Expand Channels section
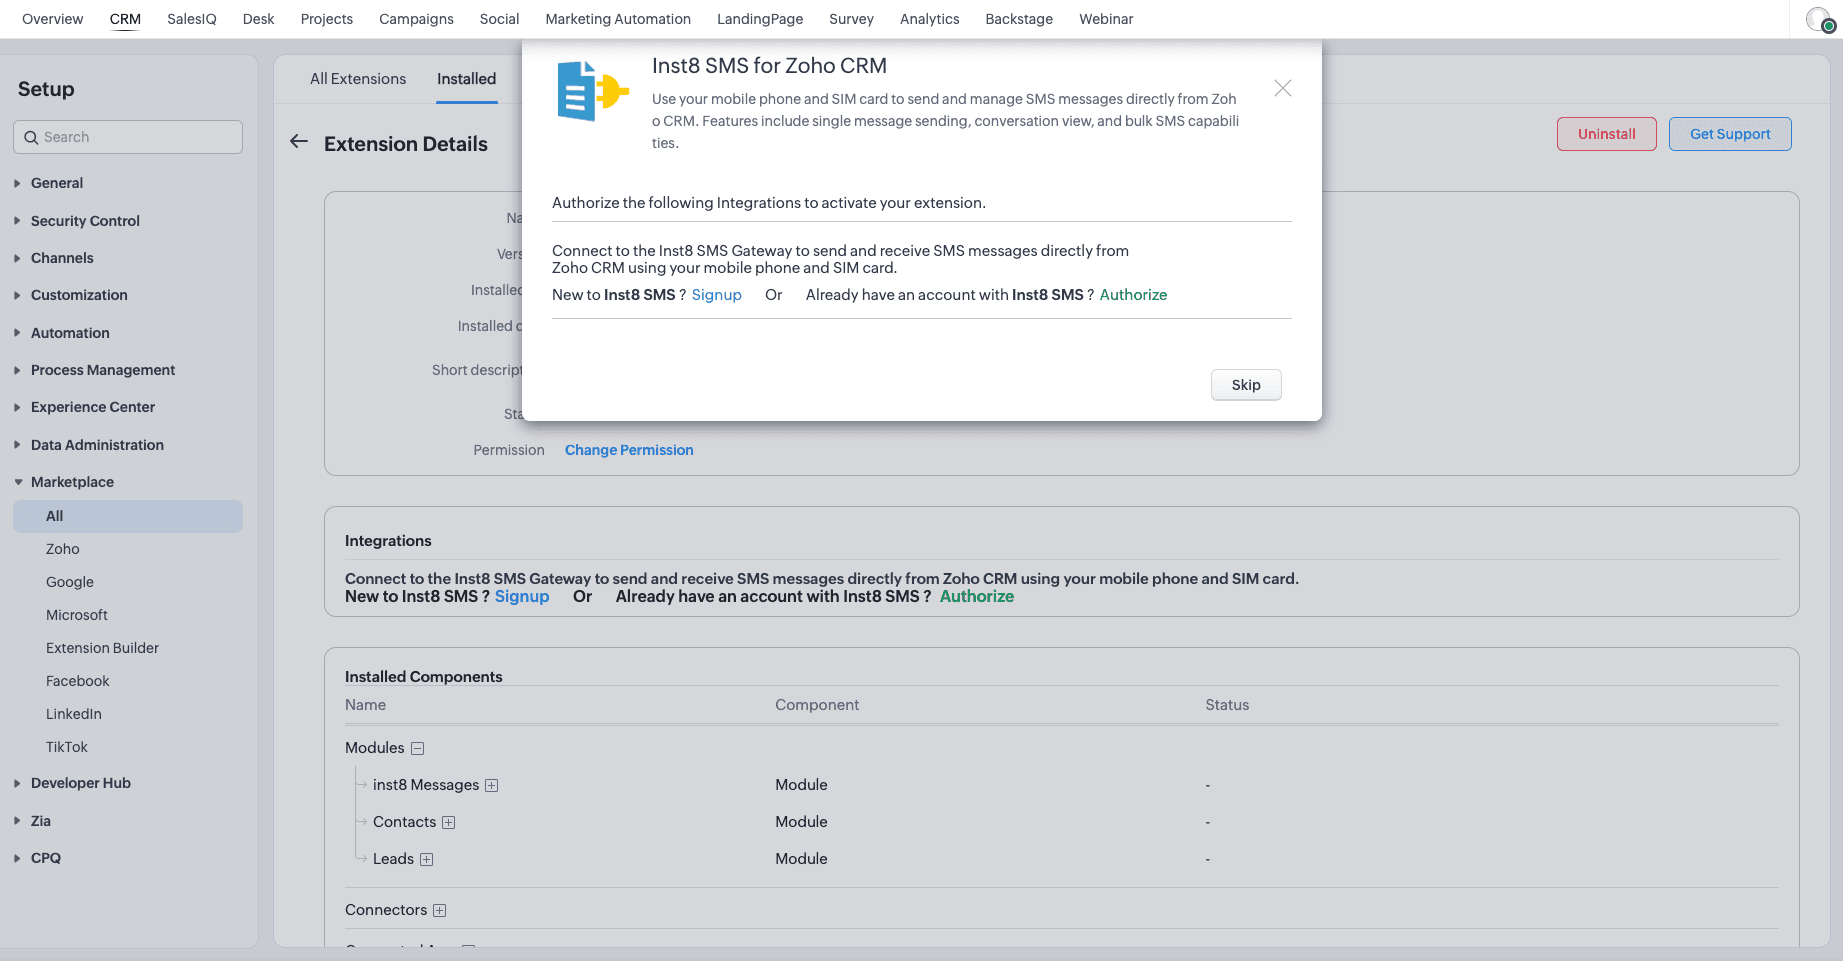 point(17,258)
